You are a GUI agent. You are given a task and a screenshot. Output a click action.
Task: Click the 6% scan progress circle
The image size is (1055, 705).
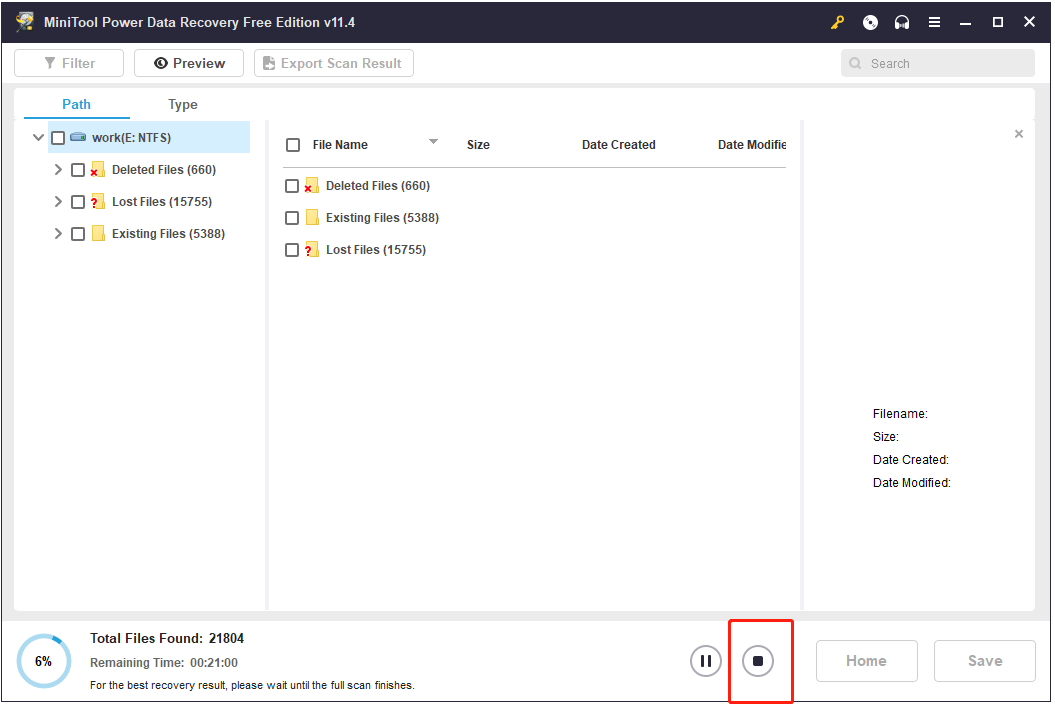44,661
